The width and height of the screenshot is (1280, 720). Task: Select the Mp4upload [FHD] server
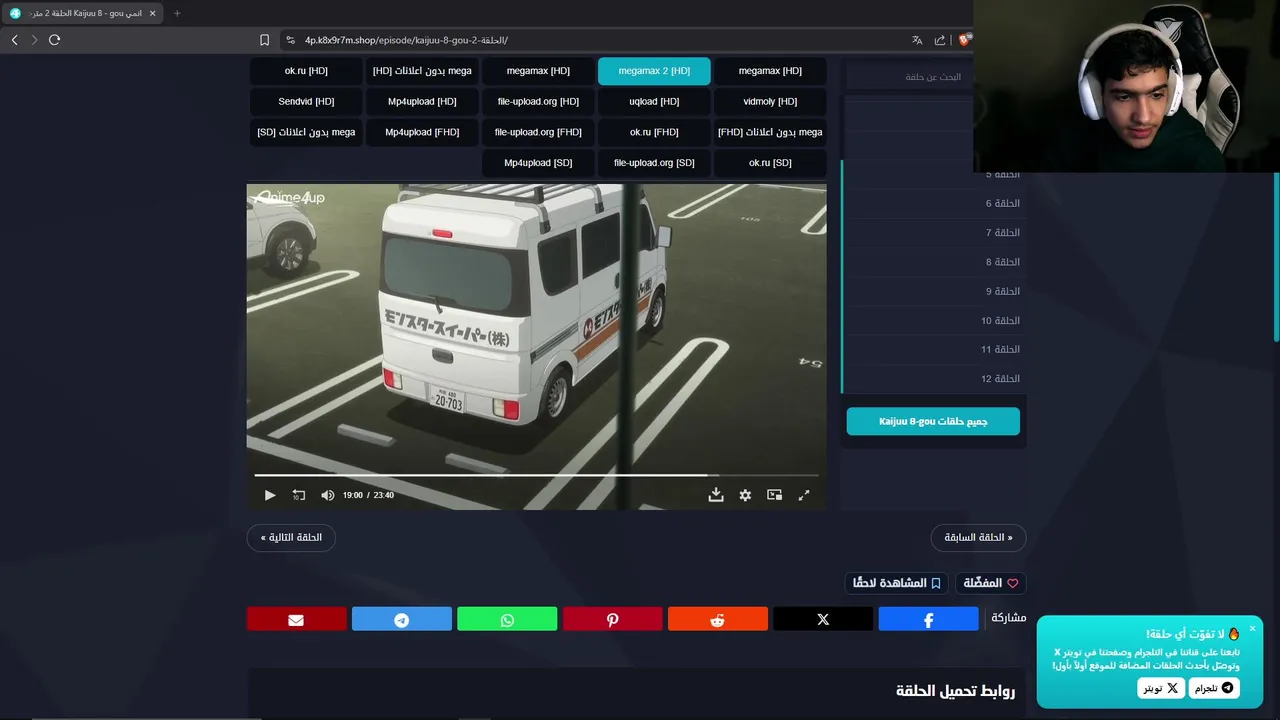[422, 132]
